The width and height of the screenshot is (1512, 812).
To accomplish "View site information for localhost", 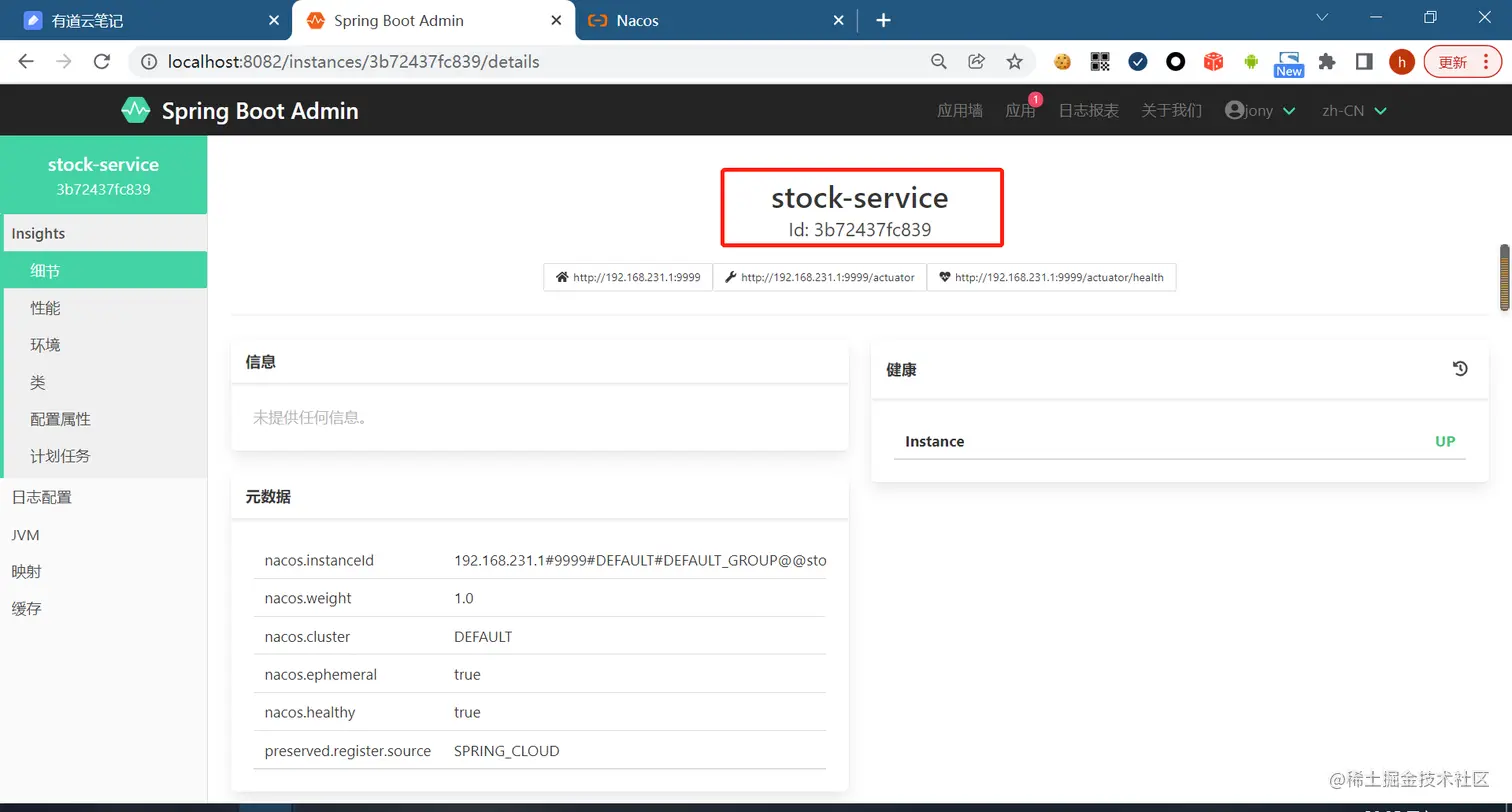I will tap(149, 62).
